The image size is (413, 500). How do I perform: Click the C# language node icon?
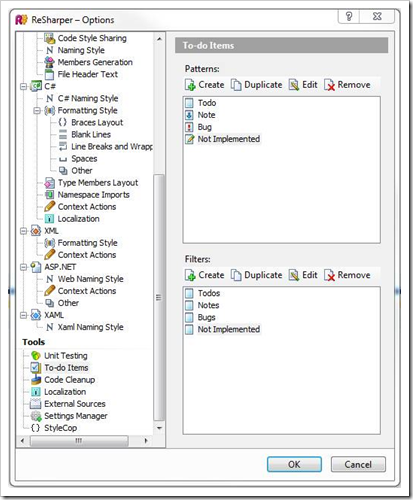[36, 86]
